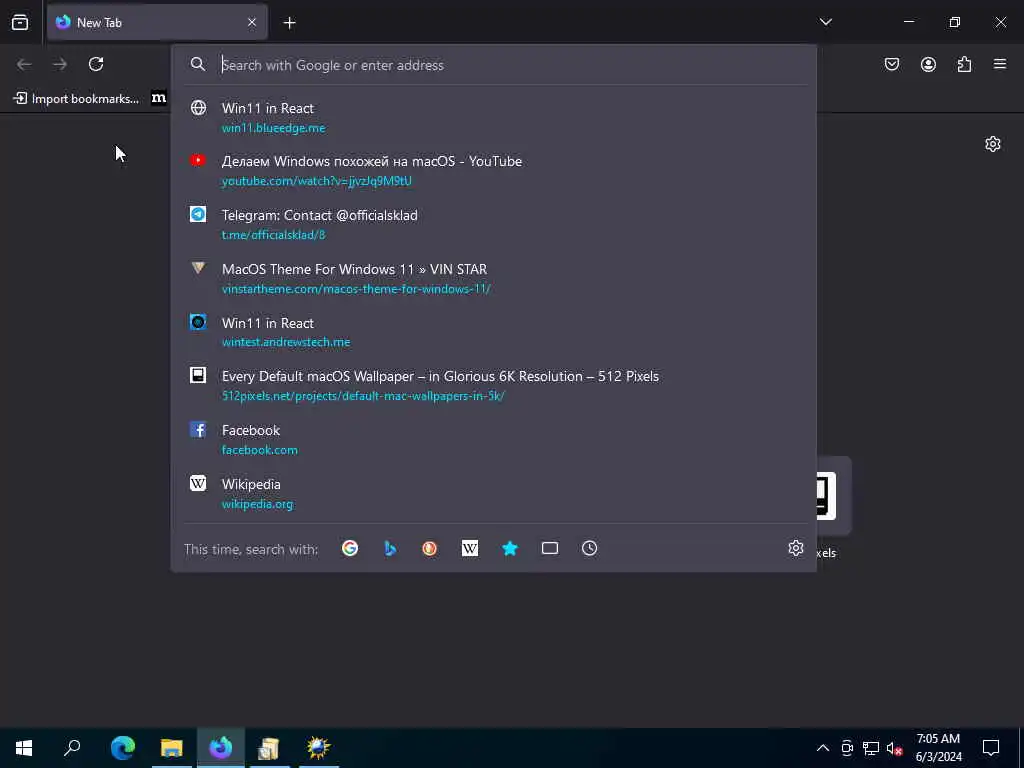Select the Facebook suggestion
This screenshot has width=1024, height=768.
tap(494, 440)
